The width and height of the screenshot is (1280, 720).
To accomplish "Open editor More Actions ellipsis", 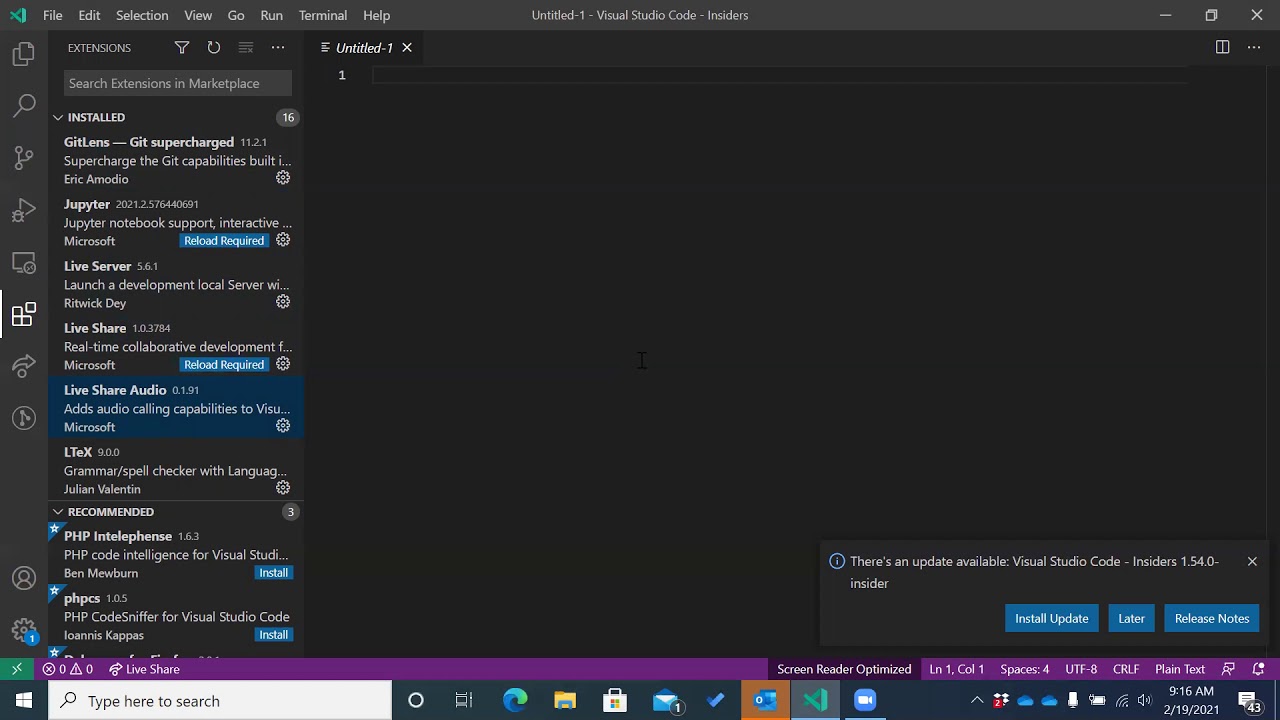I will (1254, 47).
